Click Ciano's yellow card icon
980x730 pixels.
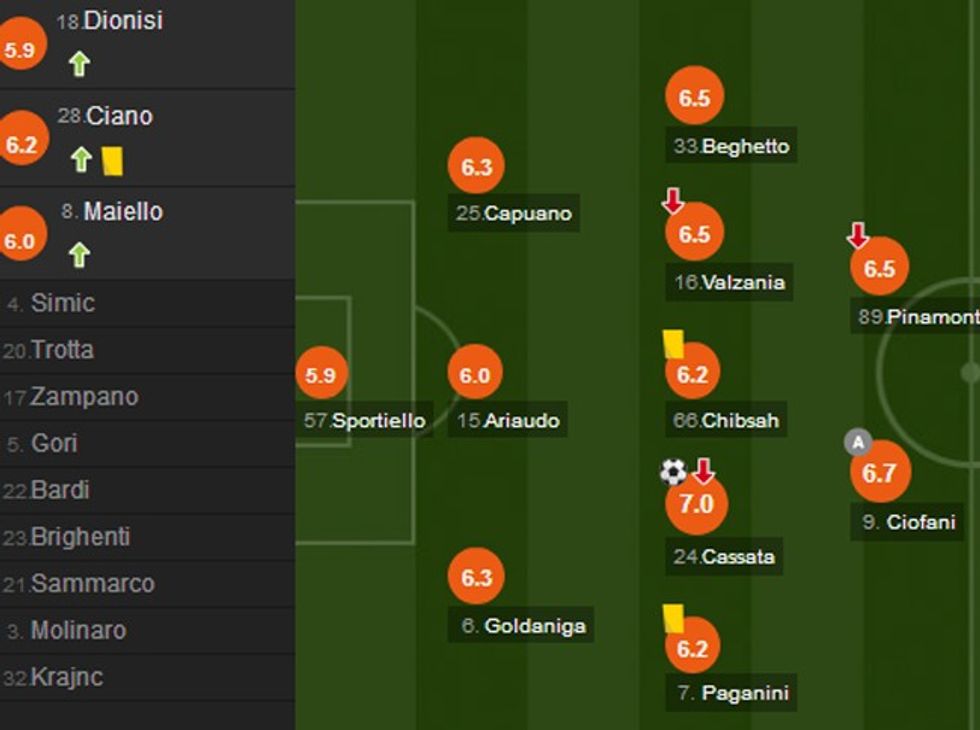click(x=112, y=160)
